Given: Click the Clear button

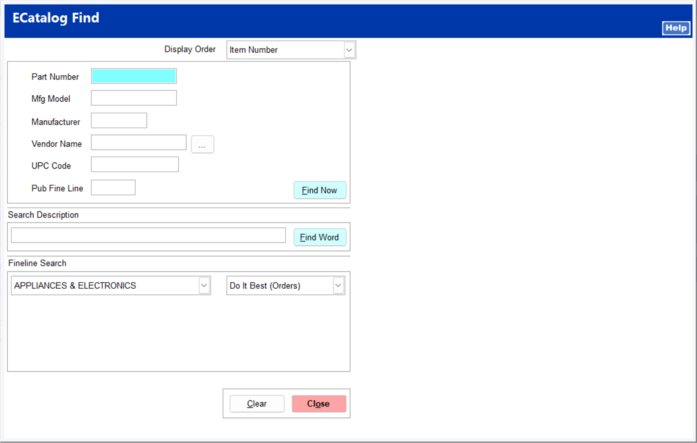Looking at the screenshot, I should [x=257, y=404].
